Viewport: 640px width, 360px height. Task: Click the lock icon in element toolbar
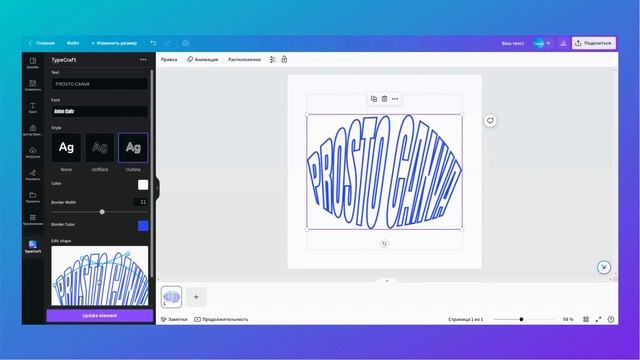click(284, 60)
